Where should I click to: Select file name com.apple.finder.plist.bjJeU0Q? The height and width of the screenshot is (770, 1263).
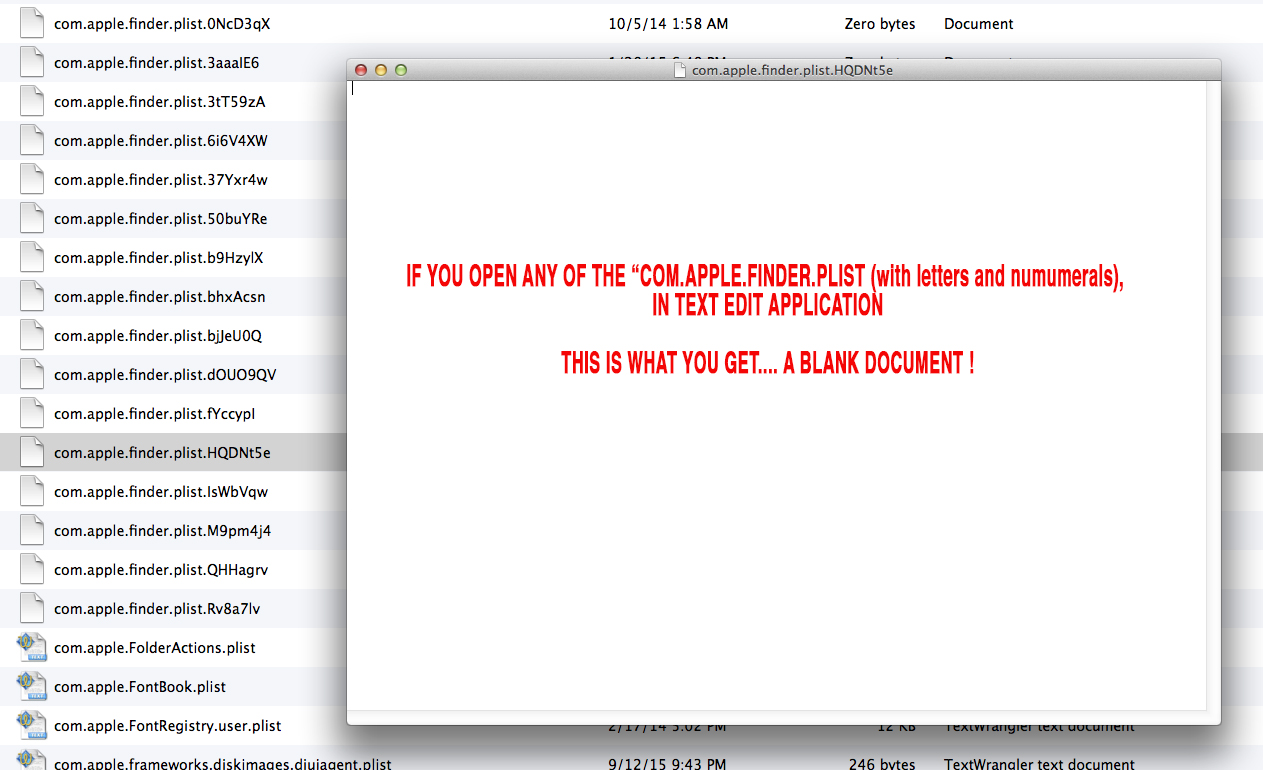(158, 336)
